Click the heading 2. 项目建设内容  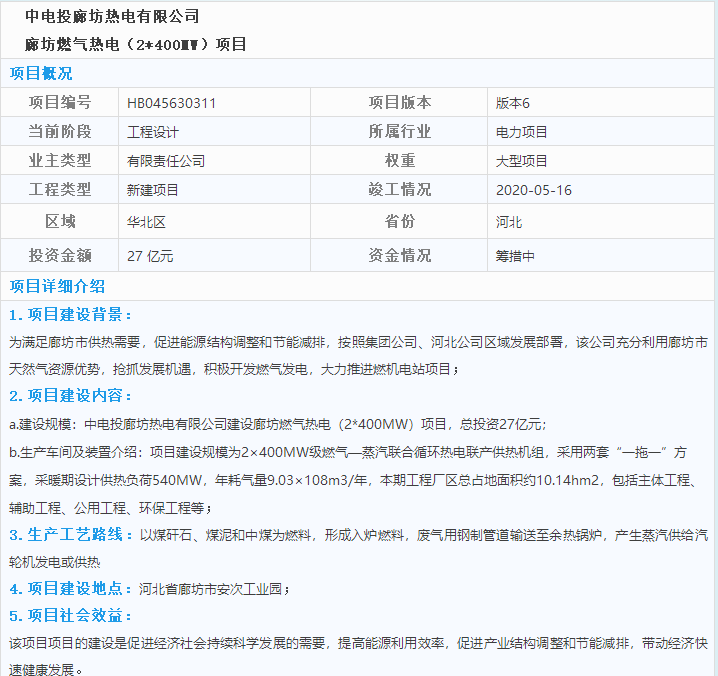[x=71, y=395]
